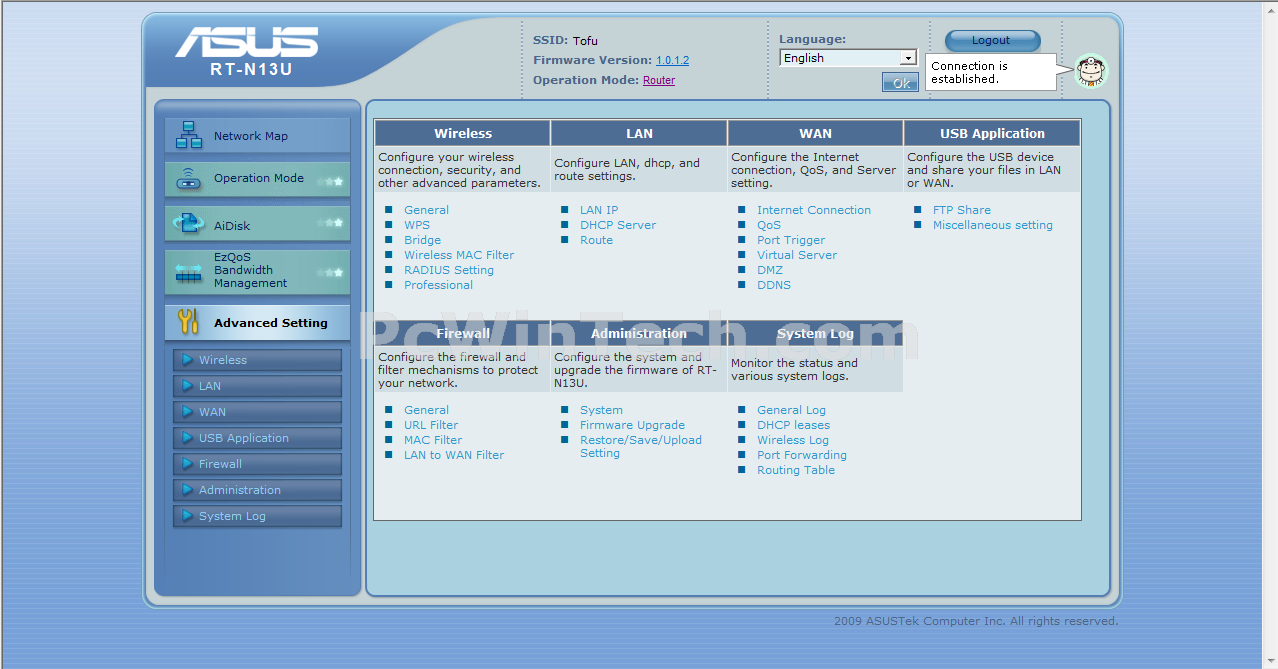Open Administration submenu in sidebar
The width and height of the screenshot is (1278, 669).
click(x=258, y=490)
